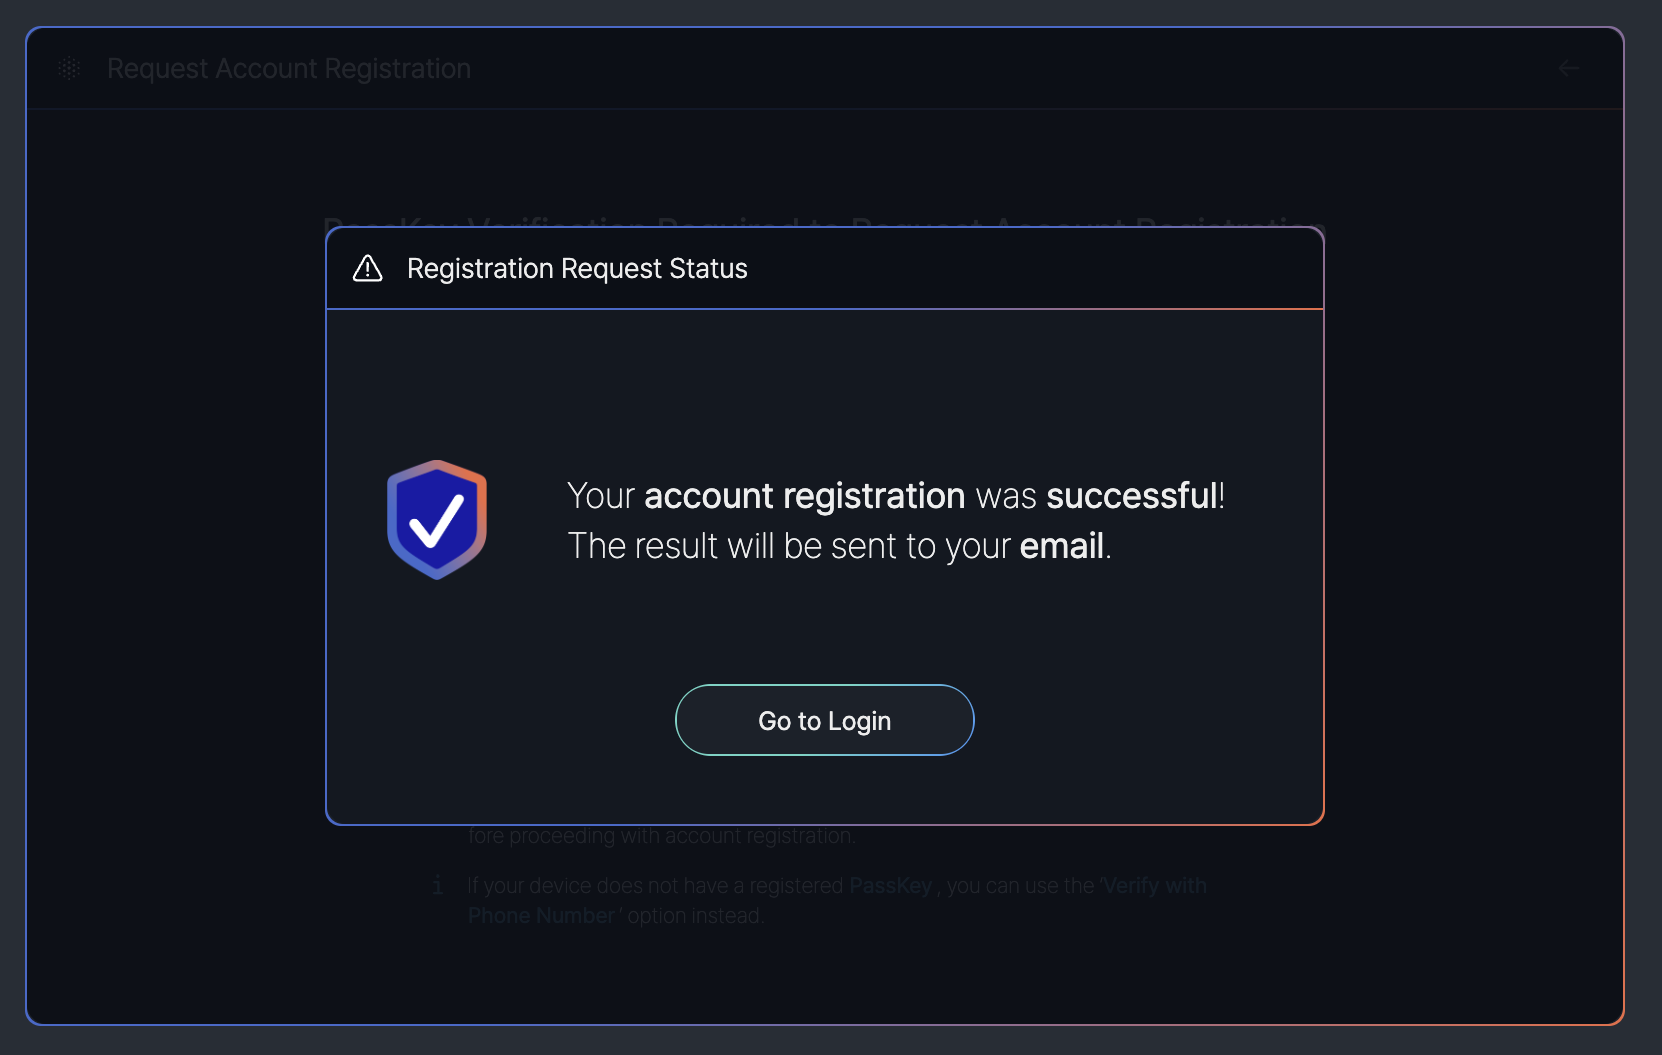Click the bold word 'email'
The height and width of the screenshot is (1055, 1662).
(x=1061, y=546)
